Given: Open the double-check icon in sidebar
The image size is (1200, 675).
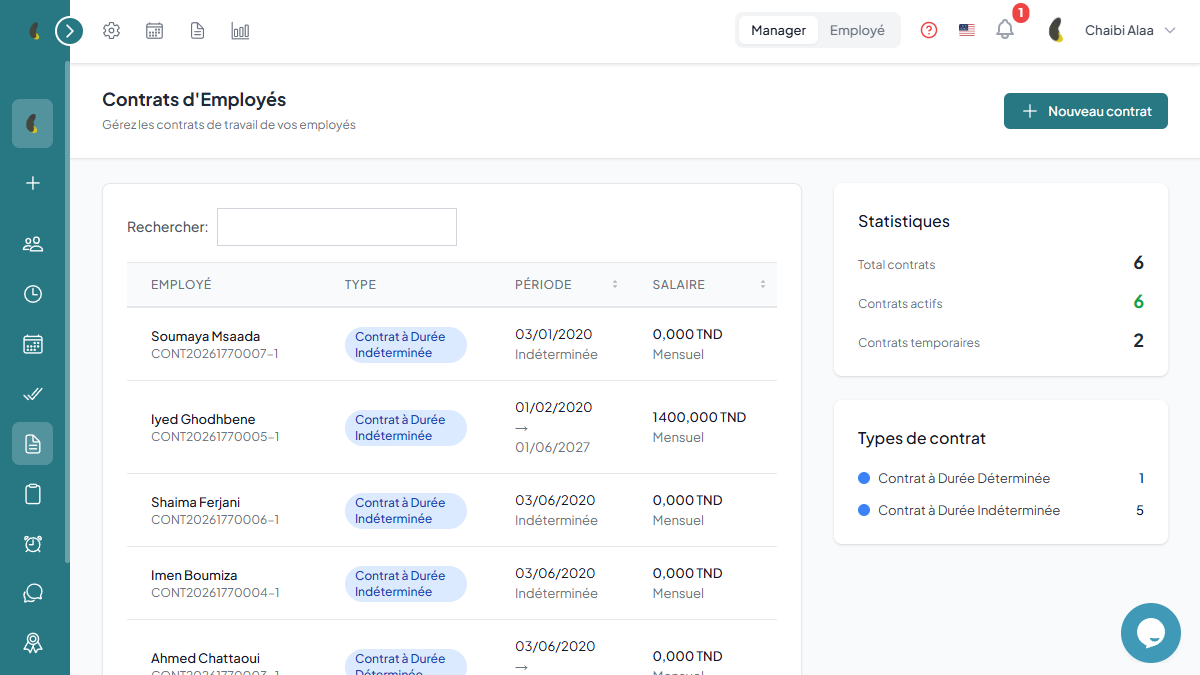Looking at the screenshot, I should tap(33, 394).
